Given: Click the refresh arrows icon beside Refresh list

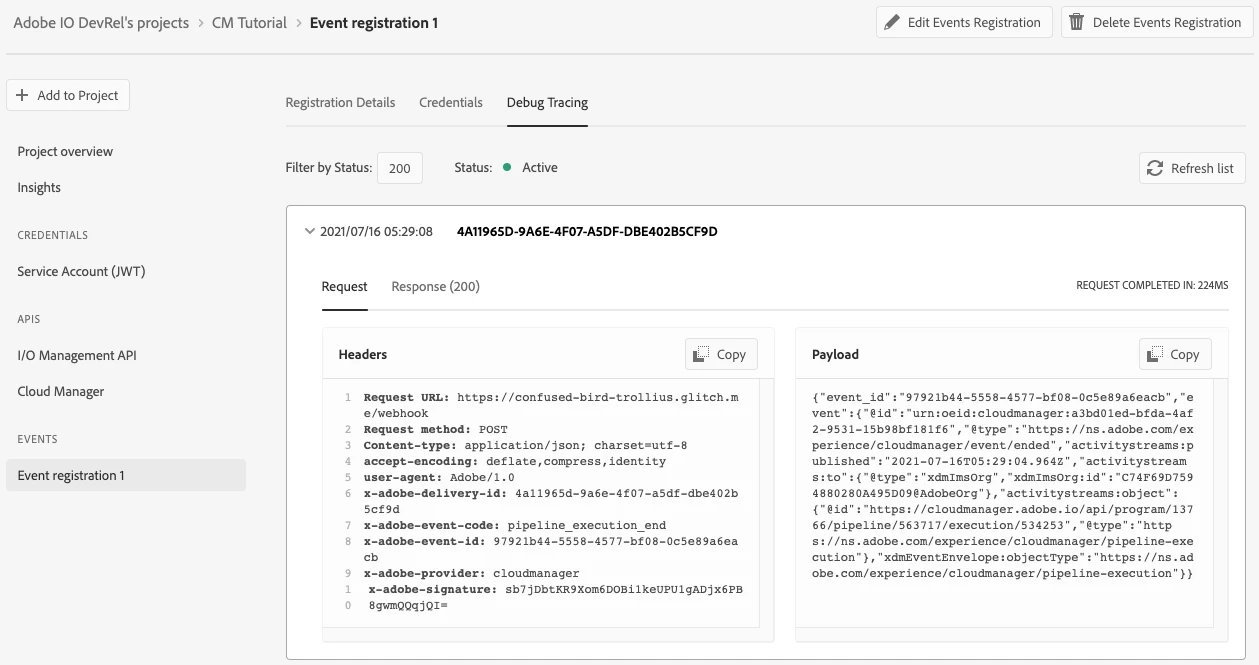Looking at the screenshot, I should point(1155,168).
